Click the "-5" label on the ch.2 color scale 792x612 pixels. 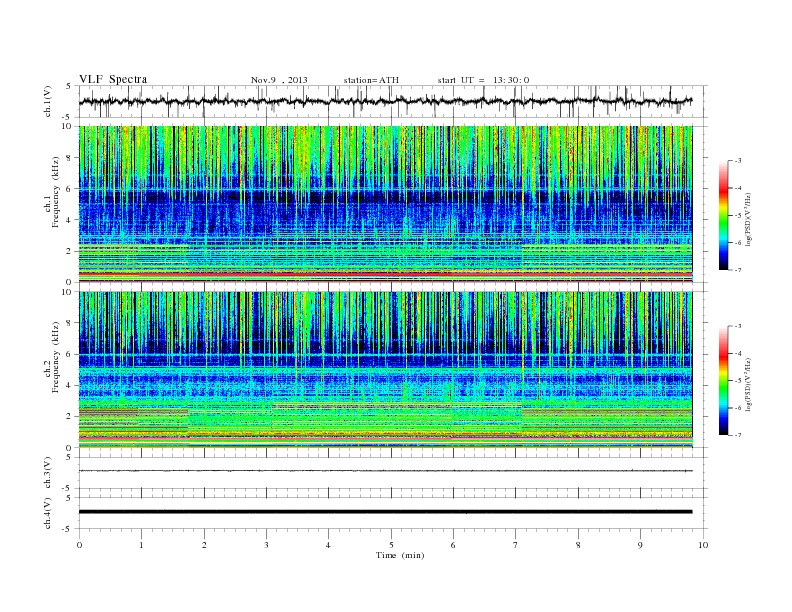738,381
